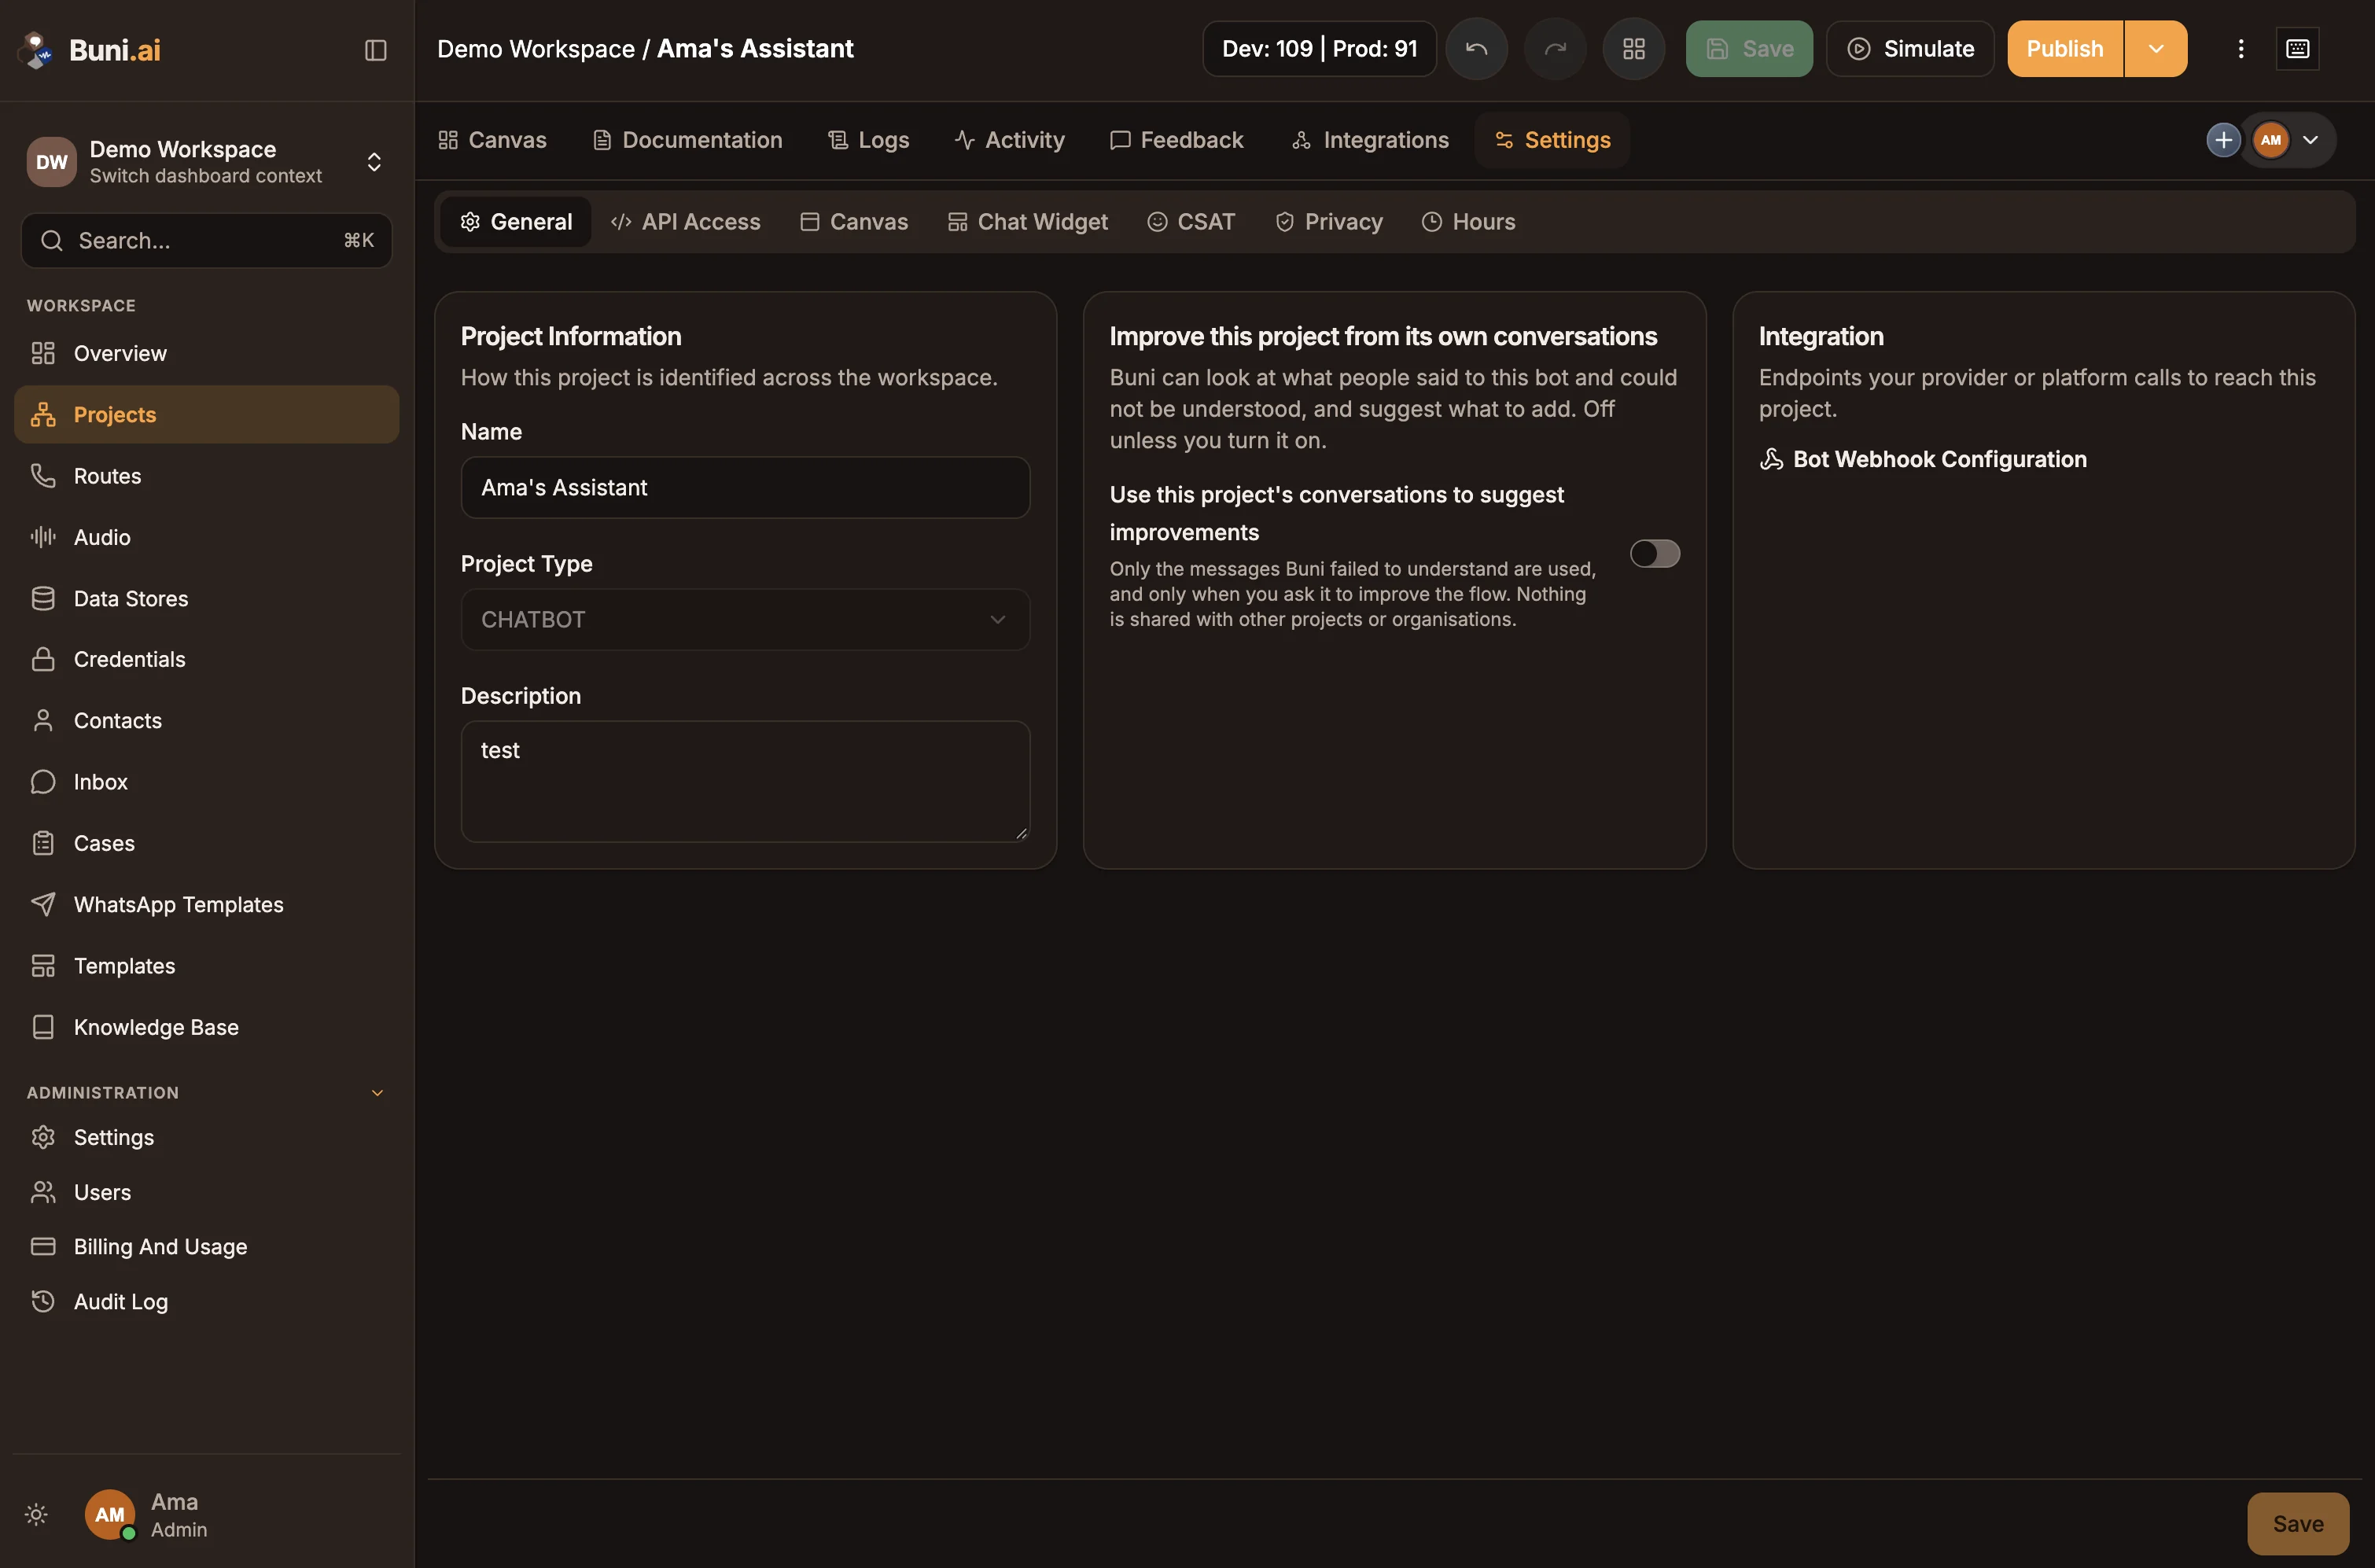Open Credentials in sidebar
Viewport: 2375px width, 1568px height.
click(206, 659)
